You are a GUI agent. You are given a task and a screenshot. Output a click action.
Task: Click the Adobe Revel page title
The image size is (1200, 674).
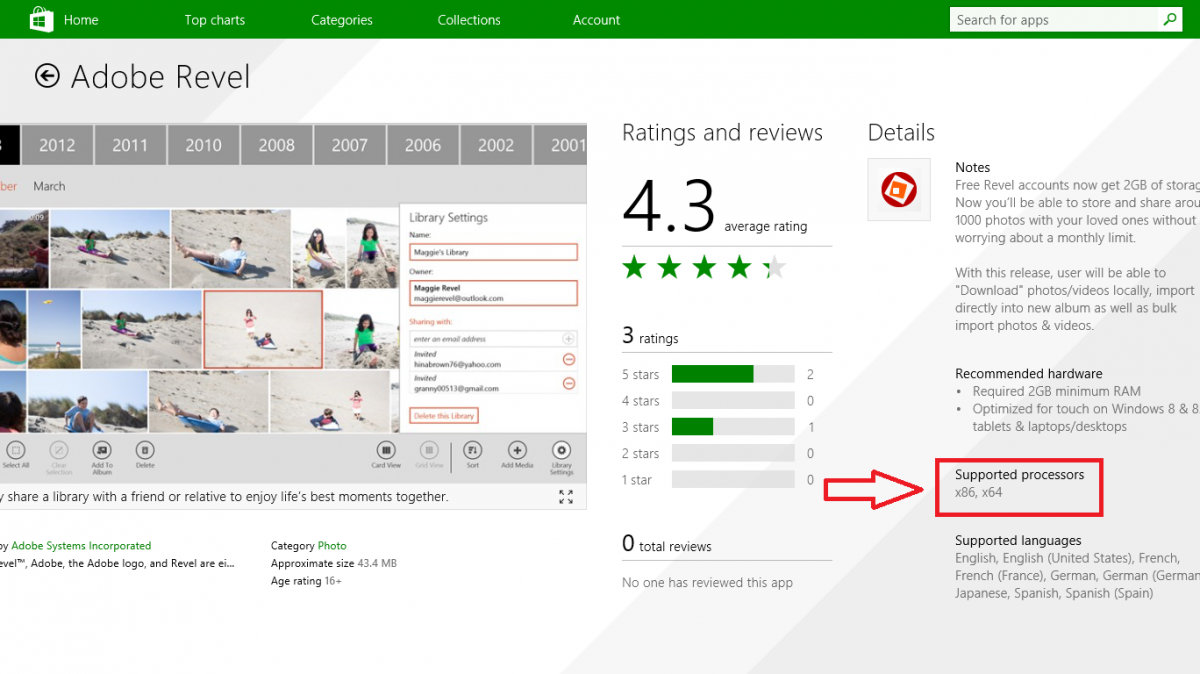pos(161,77)
